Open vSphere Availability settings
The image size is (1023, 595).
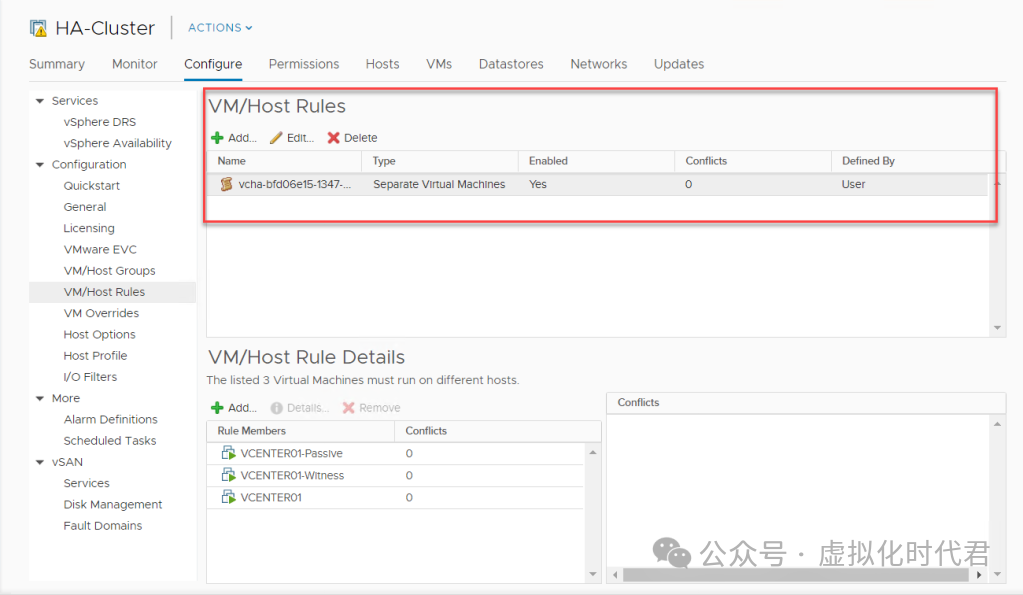point(117,143)
